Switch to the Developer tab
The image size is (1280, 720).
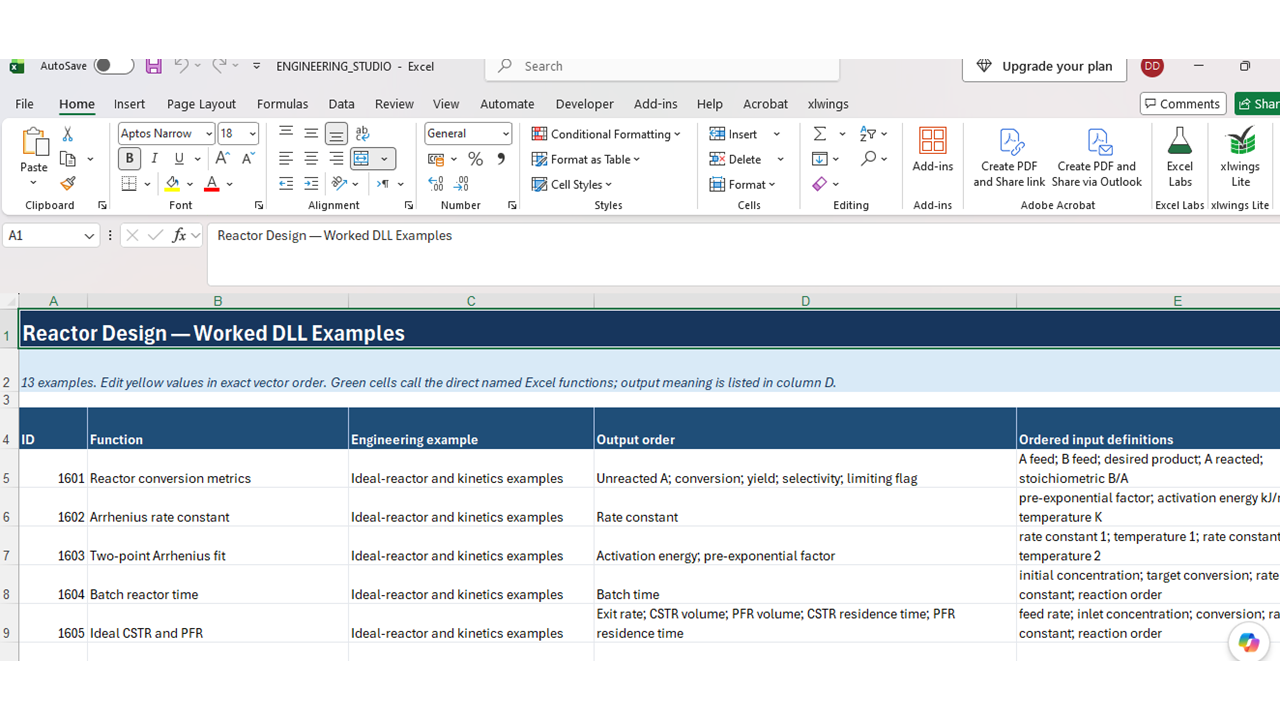click(585, 104)
